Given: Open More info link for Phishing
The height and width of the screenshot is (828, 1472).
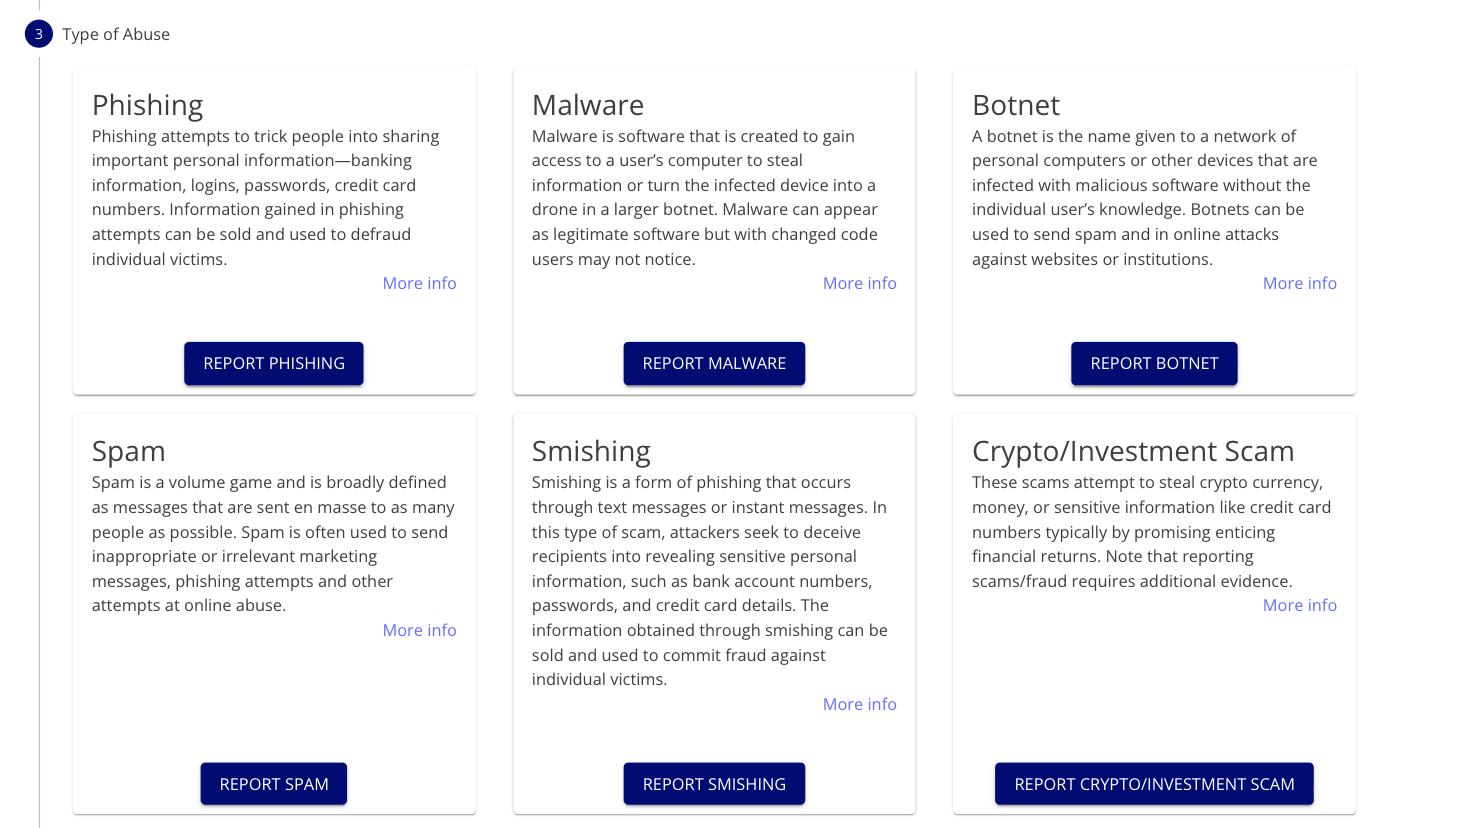Looking at the screenshot, I should (419, 283).
